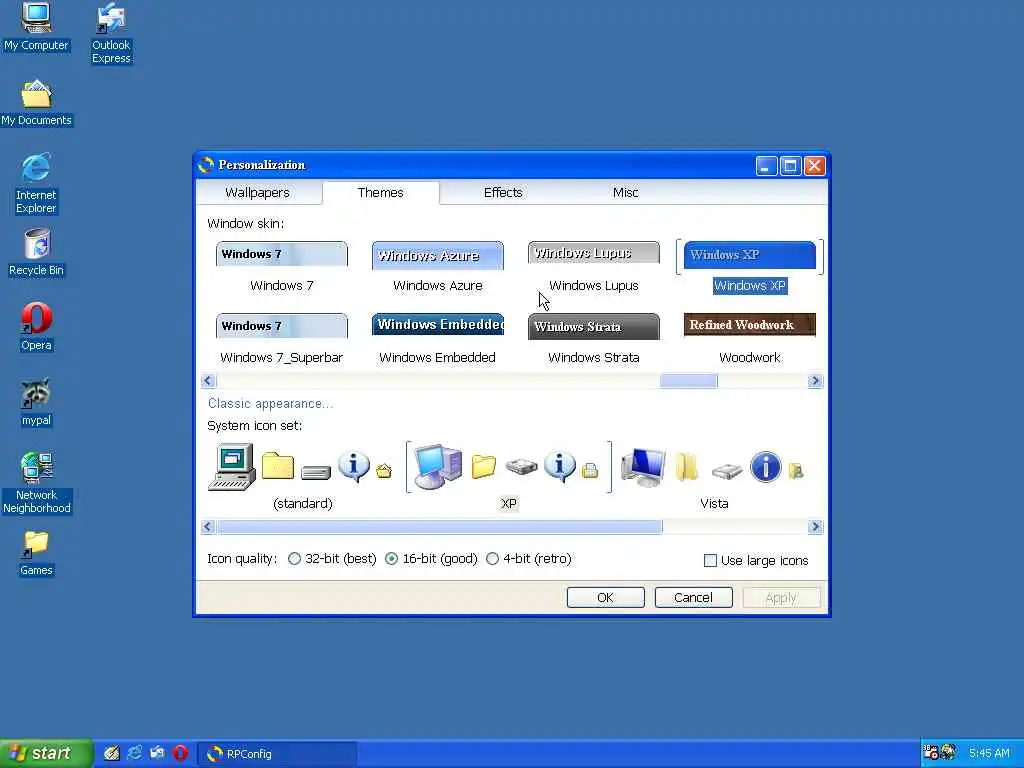1024x768 pixels.
Task: Select 32-bit (best) icon quality
Action: tap(332, 559)
